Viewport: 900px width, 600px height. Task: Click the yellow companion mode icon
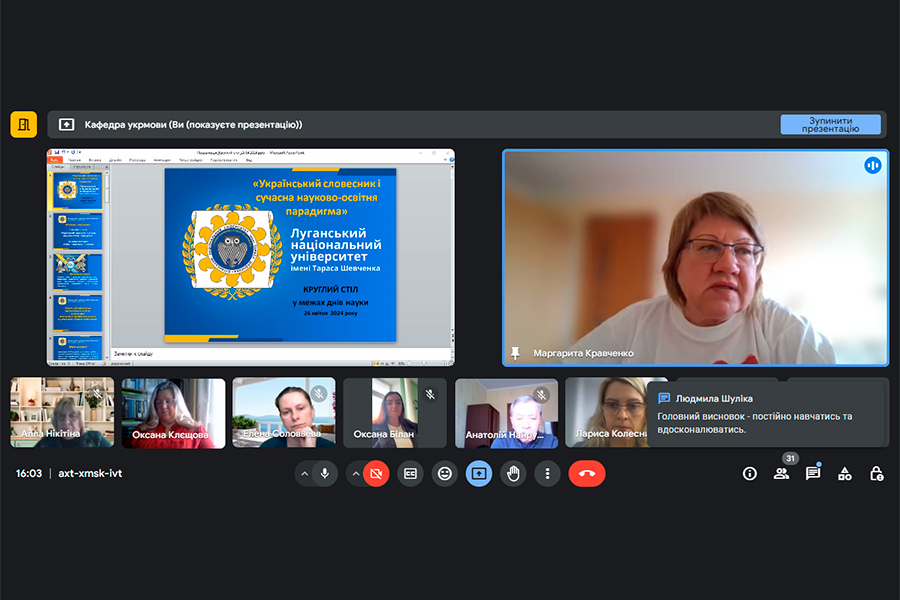24,125
